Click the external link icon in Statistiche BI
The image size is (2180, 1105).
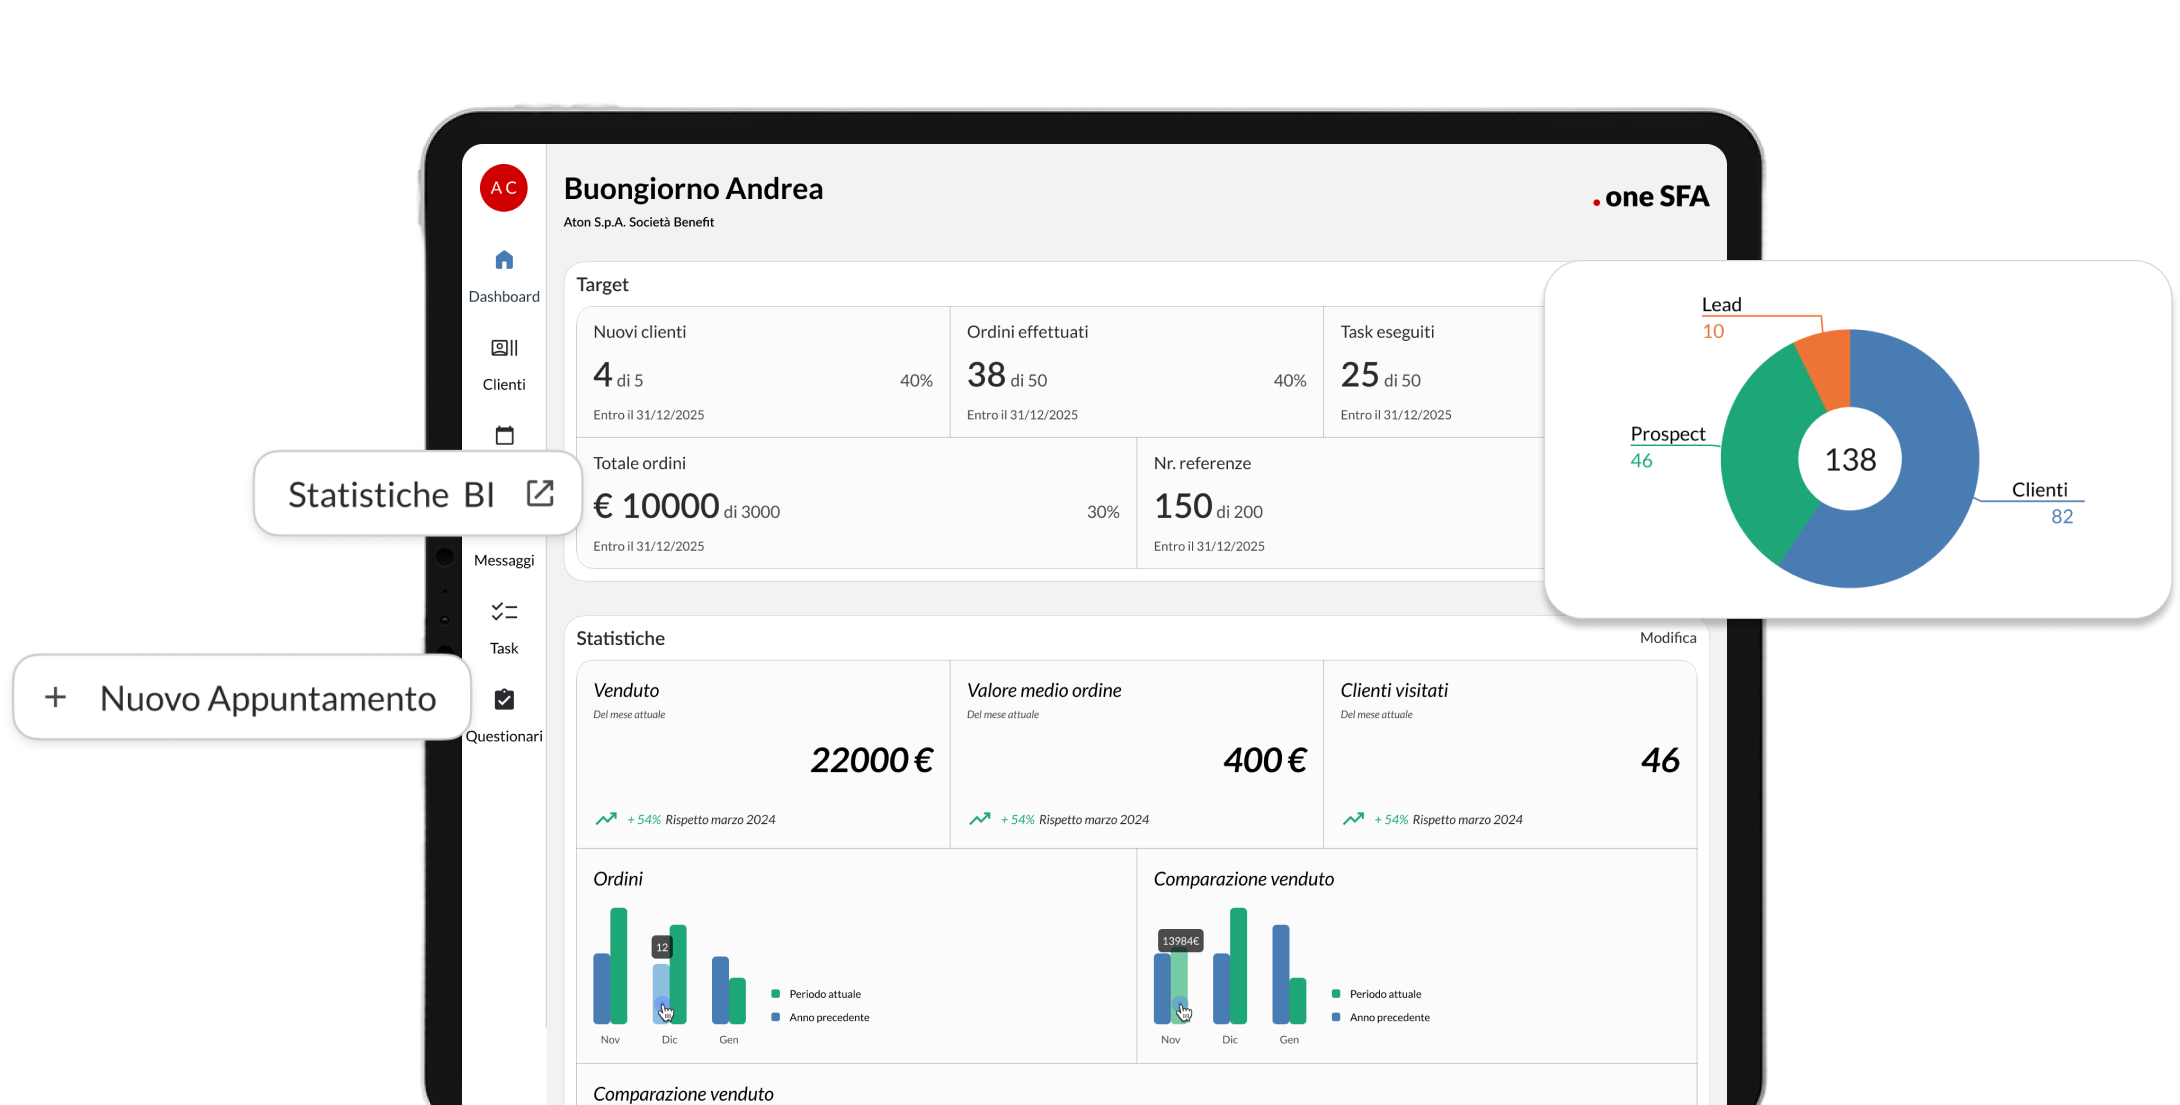540,493
